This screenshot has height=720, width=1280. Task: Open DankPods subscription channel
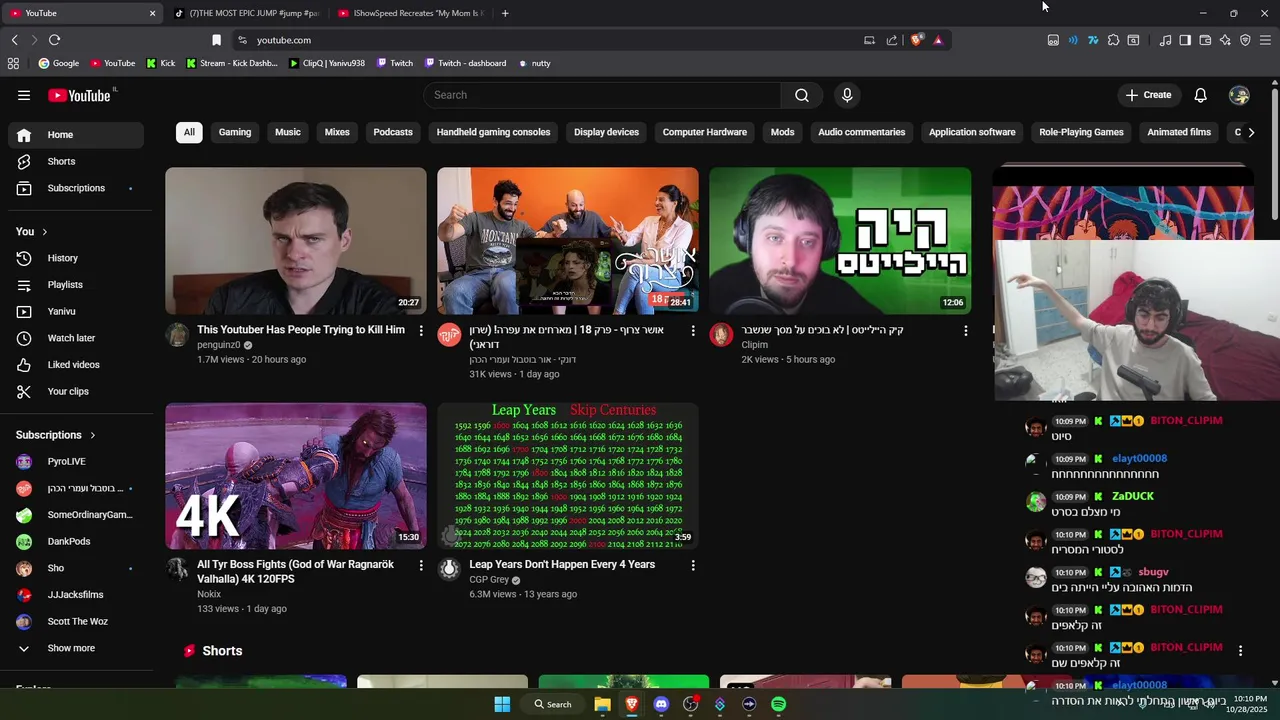pyautogui.click(x=76, y=541)
